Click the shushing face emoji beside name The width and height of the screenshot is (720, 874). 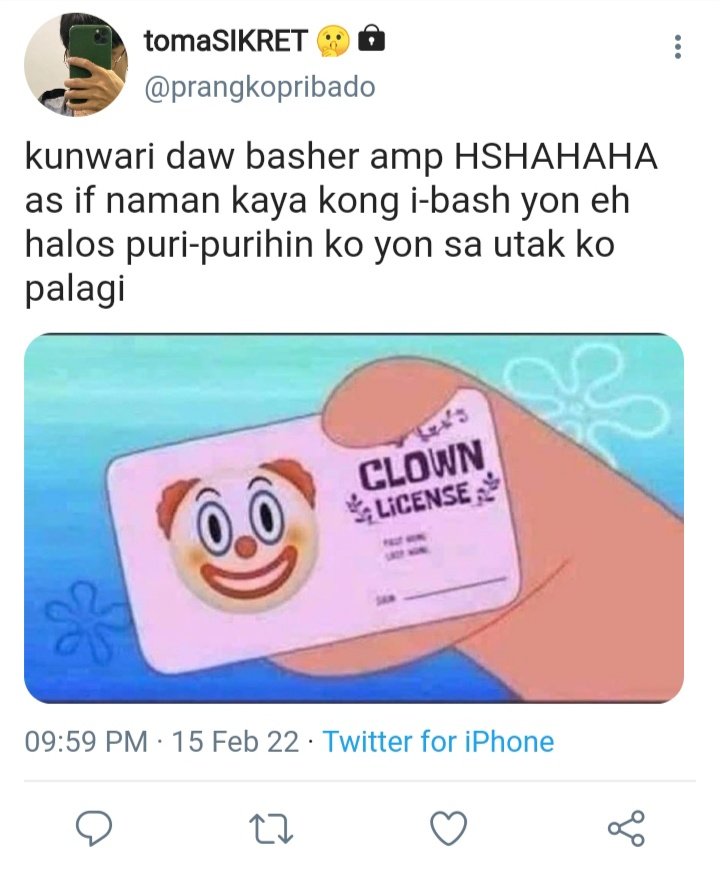[333, 42]
